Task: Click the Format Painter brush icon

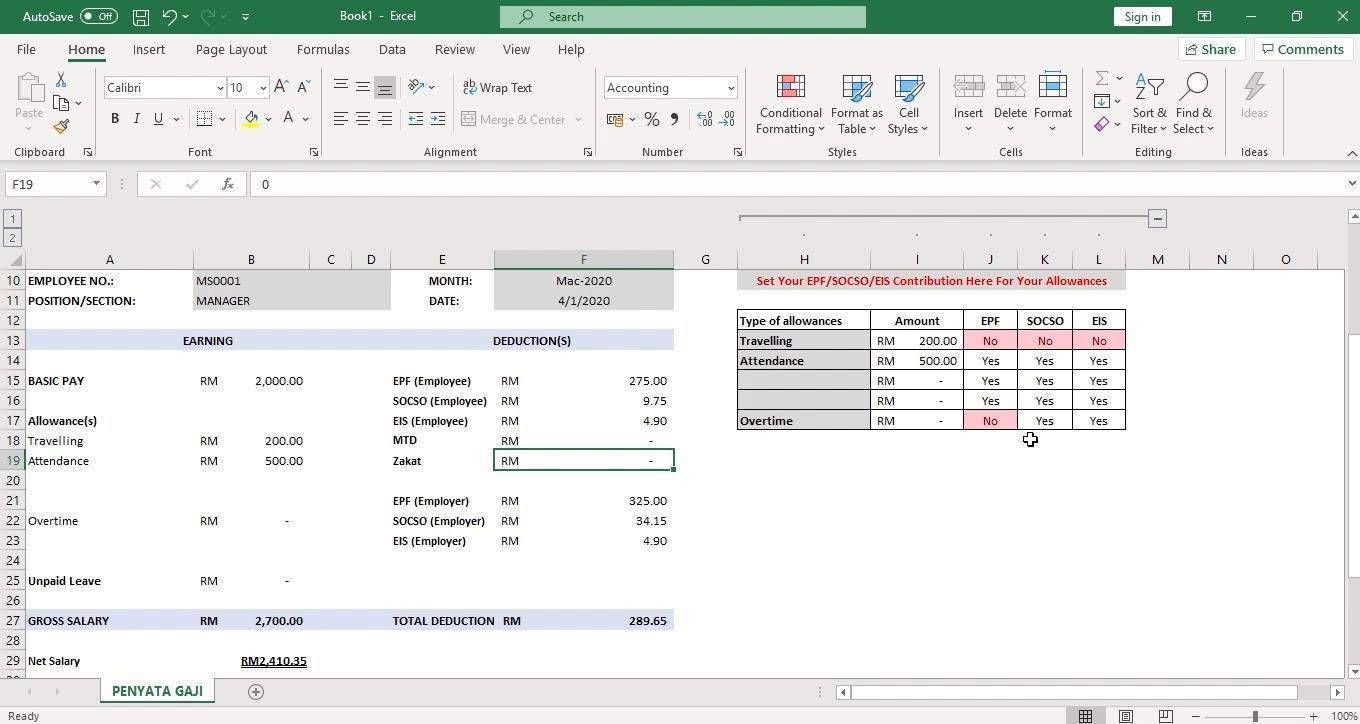Action: click(61, 127)
